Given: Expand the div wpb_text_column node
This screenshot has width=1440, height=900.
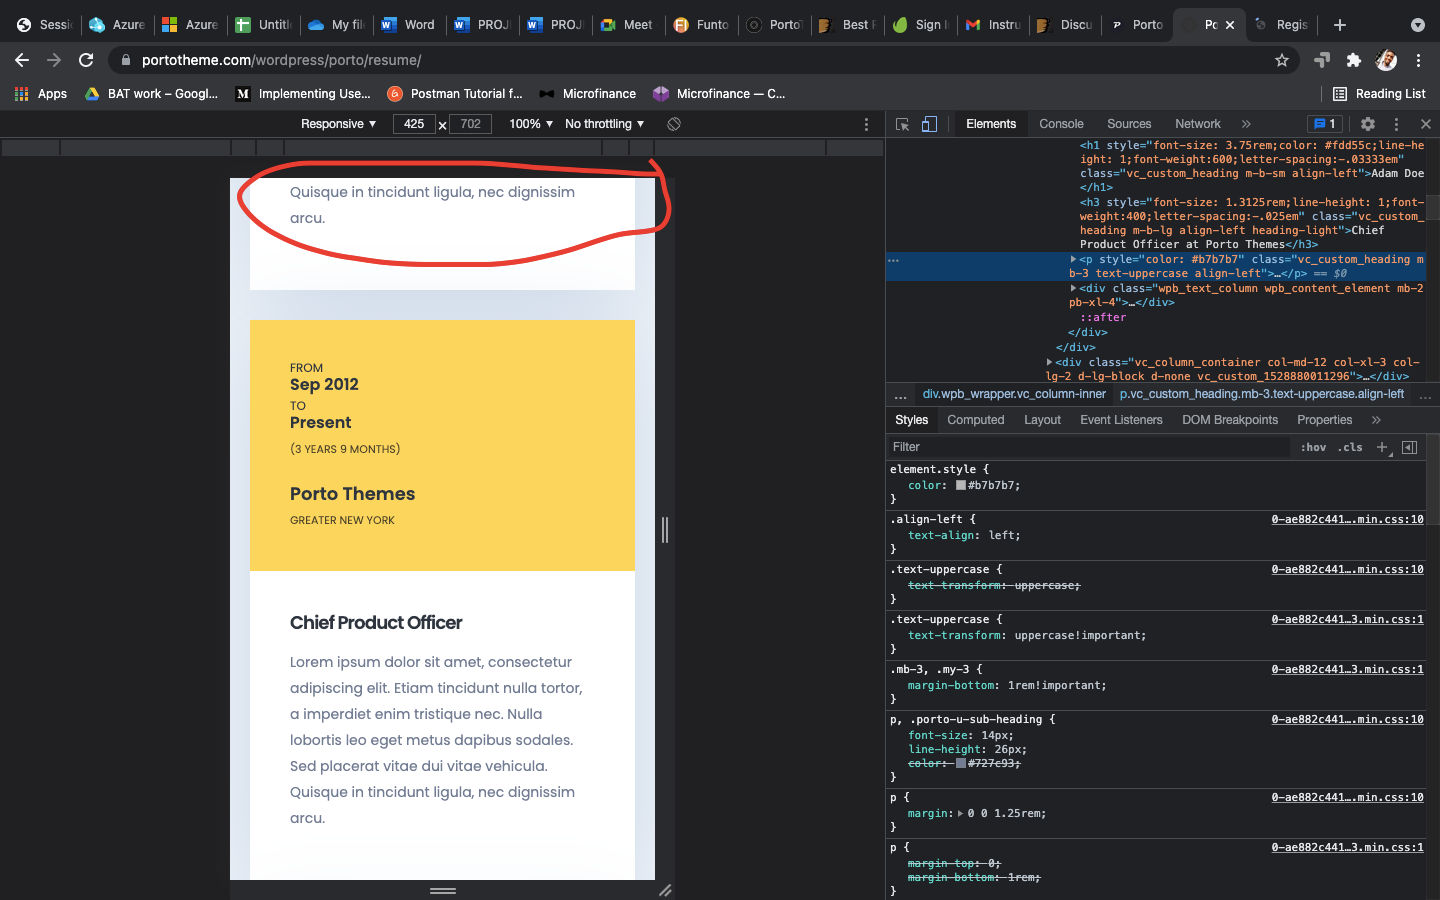Looking at the screenshot, I should tap(1074, 288).
